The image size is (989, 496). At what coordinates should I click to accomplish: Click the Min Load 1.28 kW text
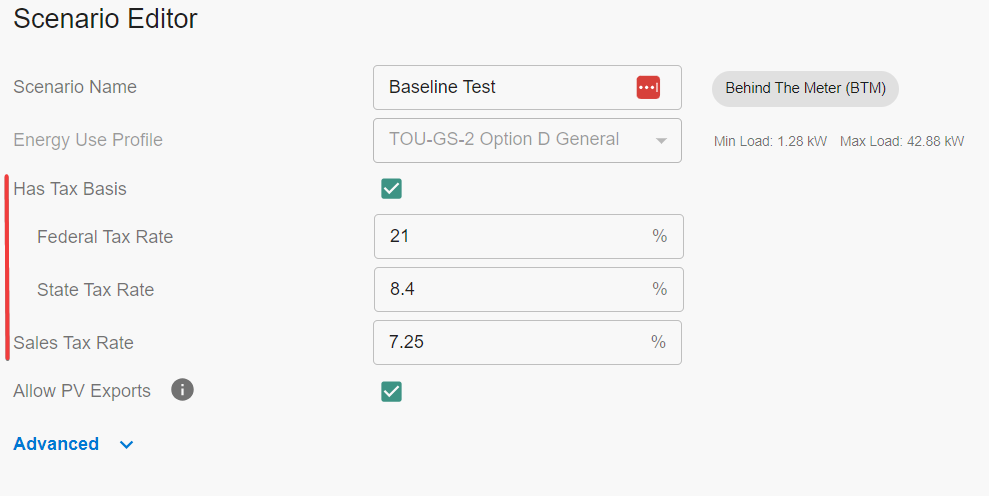tap(770, 142)
